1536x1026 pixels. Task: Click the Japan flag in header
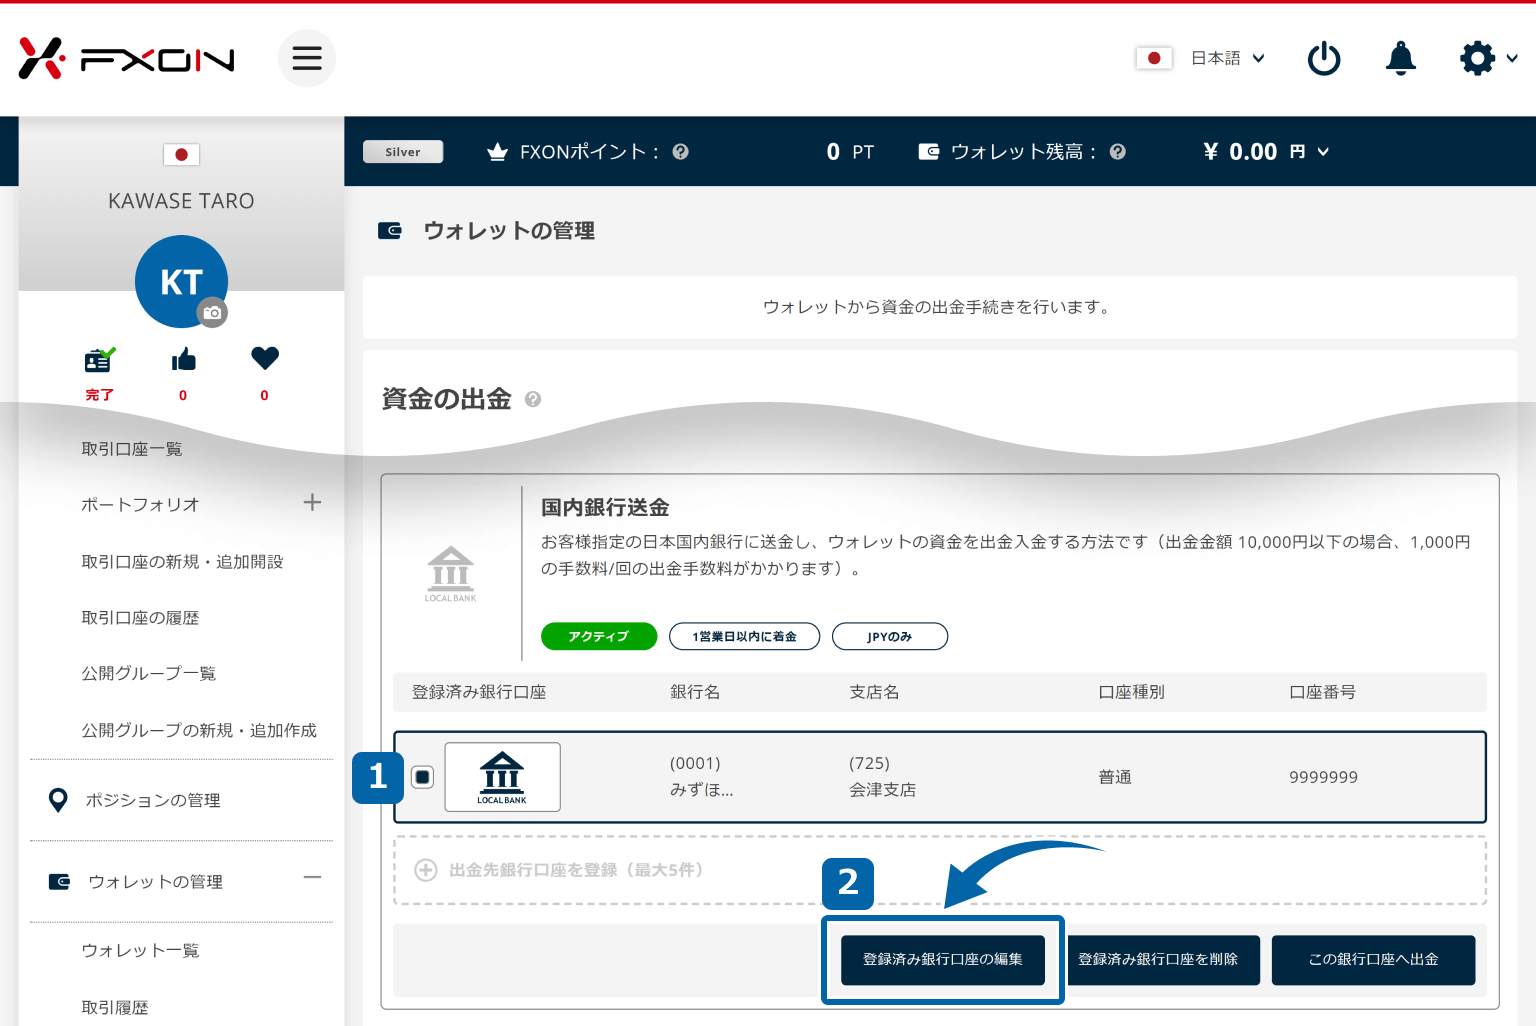pyautogui.click(x=1153, y=58)
